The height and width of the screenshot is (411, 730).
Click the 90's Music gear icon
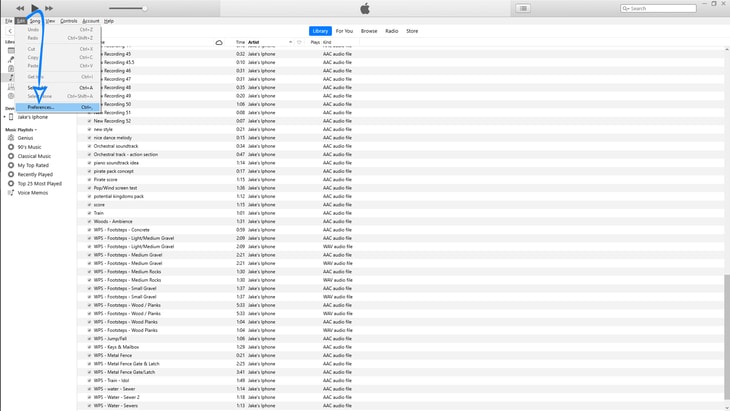(11, 147)
